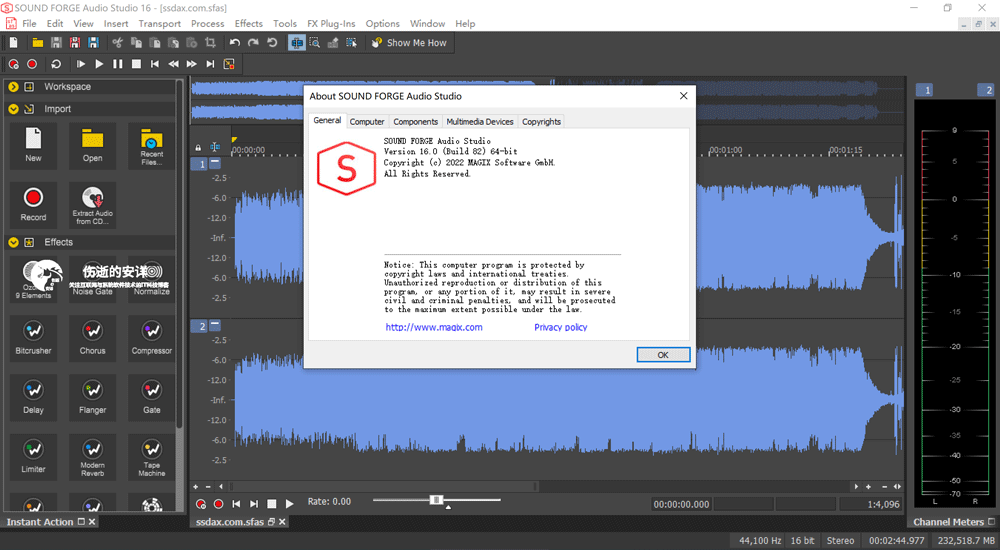Click the Redo arrow in the toolbar
This screenshot has height=550, width=1000.
coord(253,43)
